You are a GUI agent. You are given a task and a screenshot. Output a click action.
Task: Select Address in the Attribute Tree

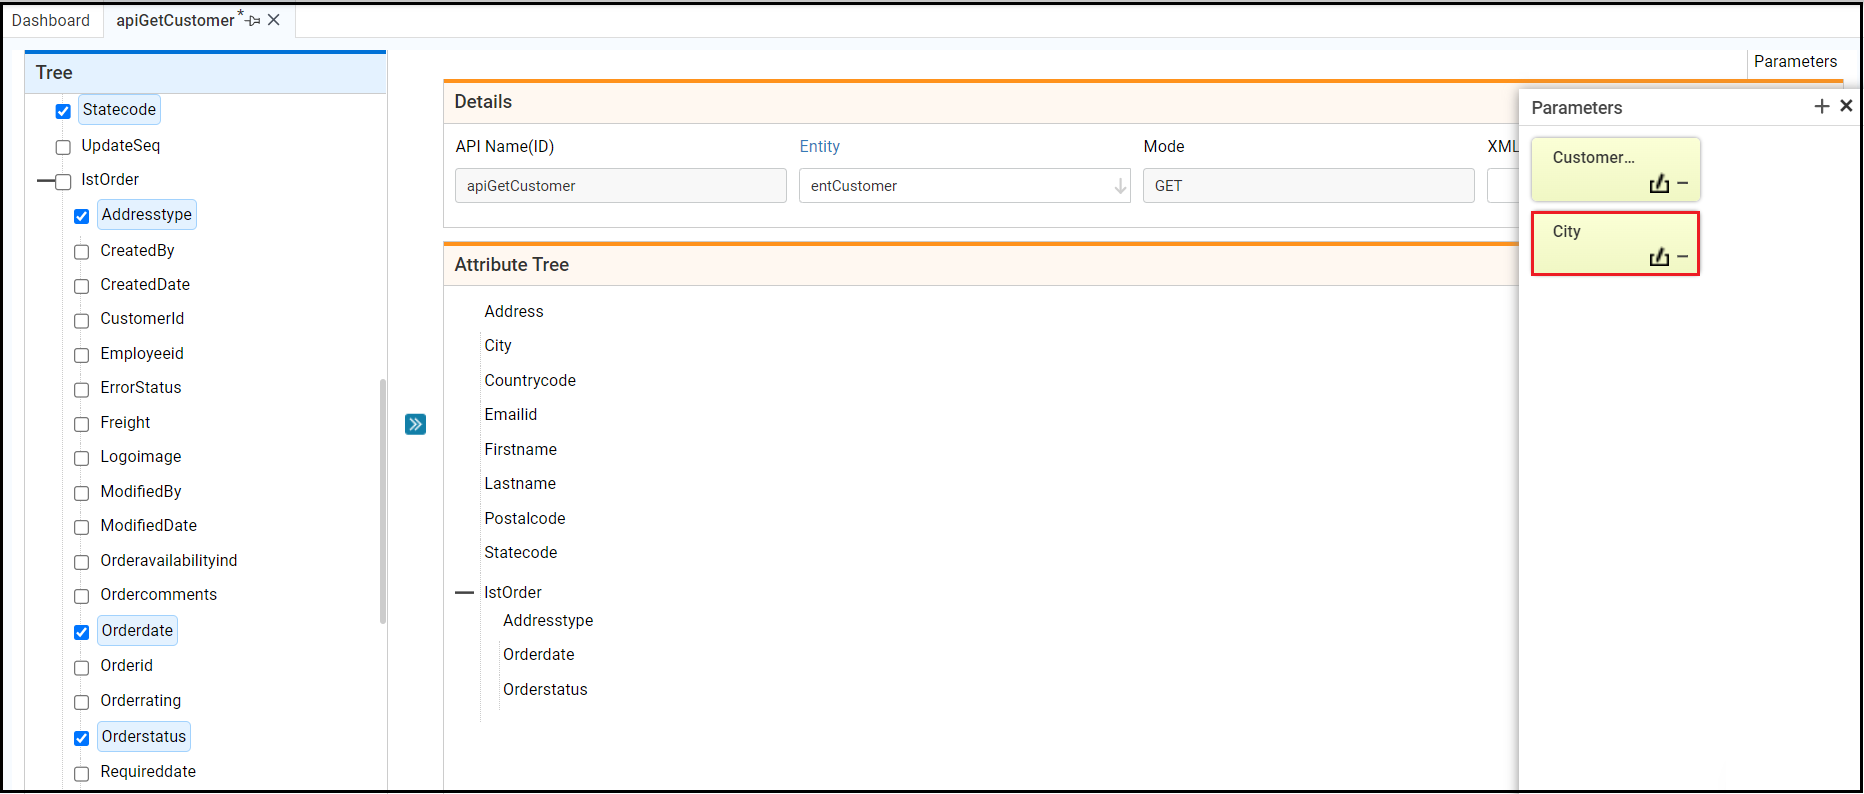(514, 312)
